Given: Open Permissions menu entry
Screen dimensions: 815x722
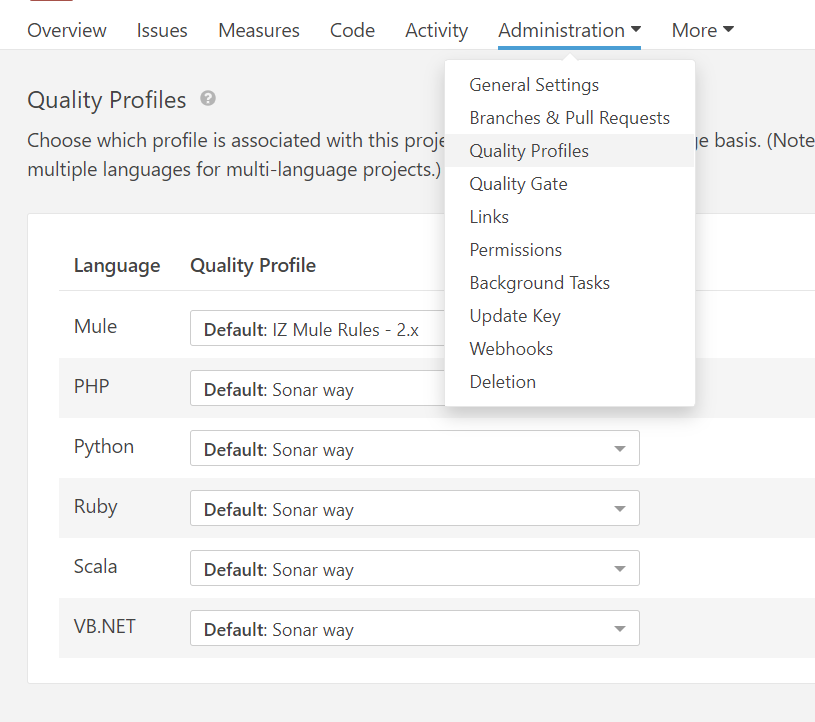Looking at the screenshot, I should click(570, 250).
